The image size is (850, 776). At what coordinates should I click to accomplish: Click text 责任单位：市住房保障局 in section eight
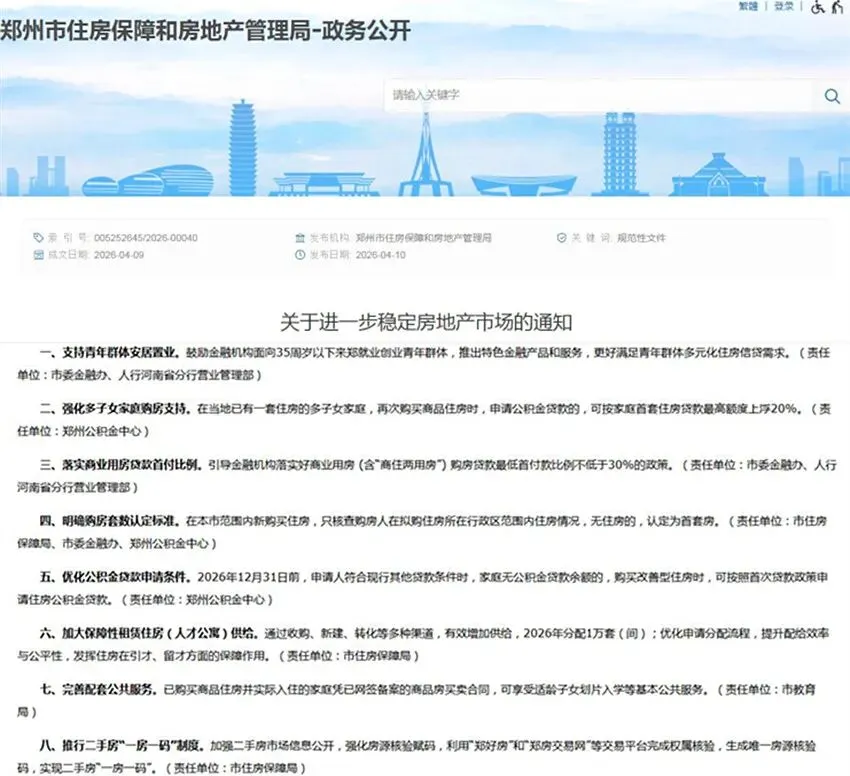[x=236, y=768]
